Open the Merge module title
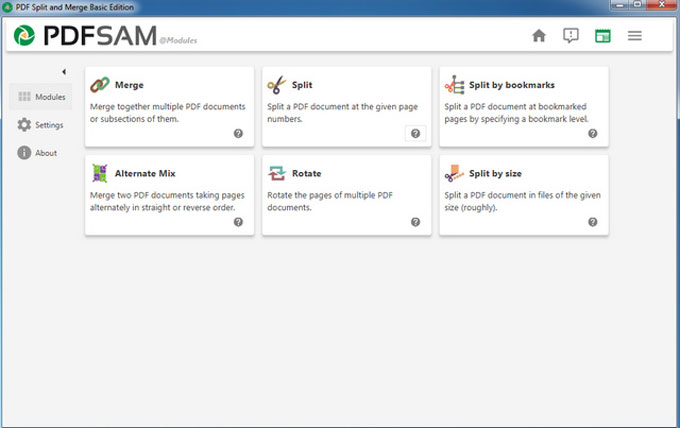Image resolution: width=680 pixels, height=428 pixels. pos(129,85)
